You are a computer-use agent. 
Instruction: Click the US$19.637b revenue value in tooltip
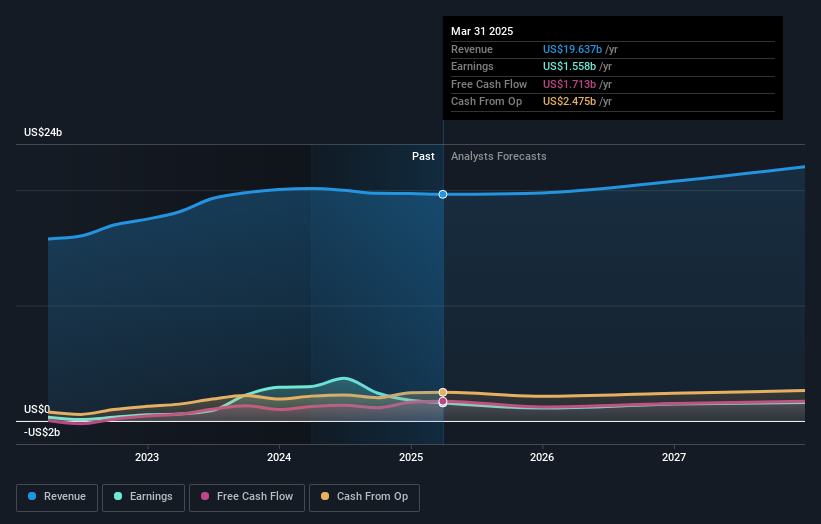pos(572,49)
